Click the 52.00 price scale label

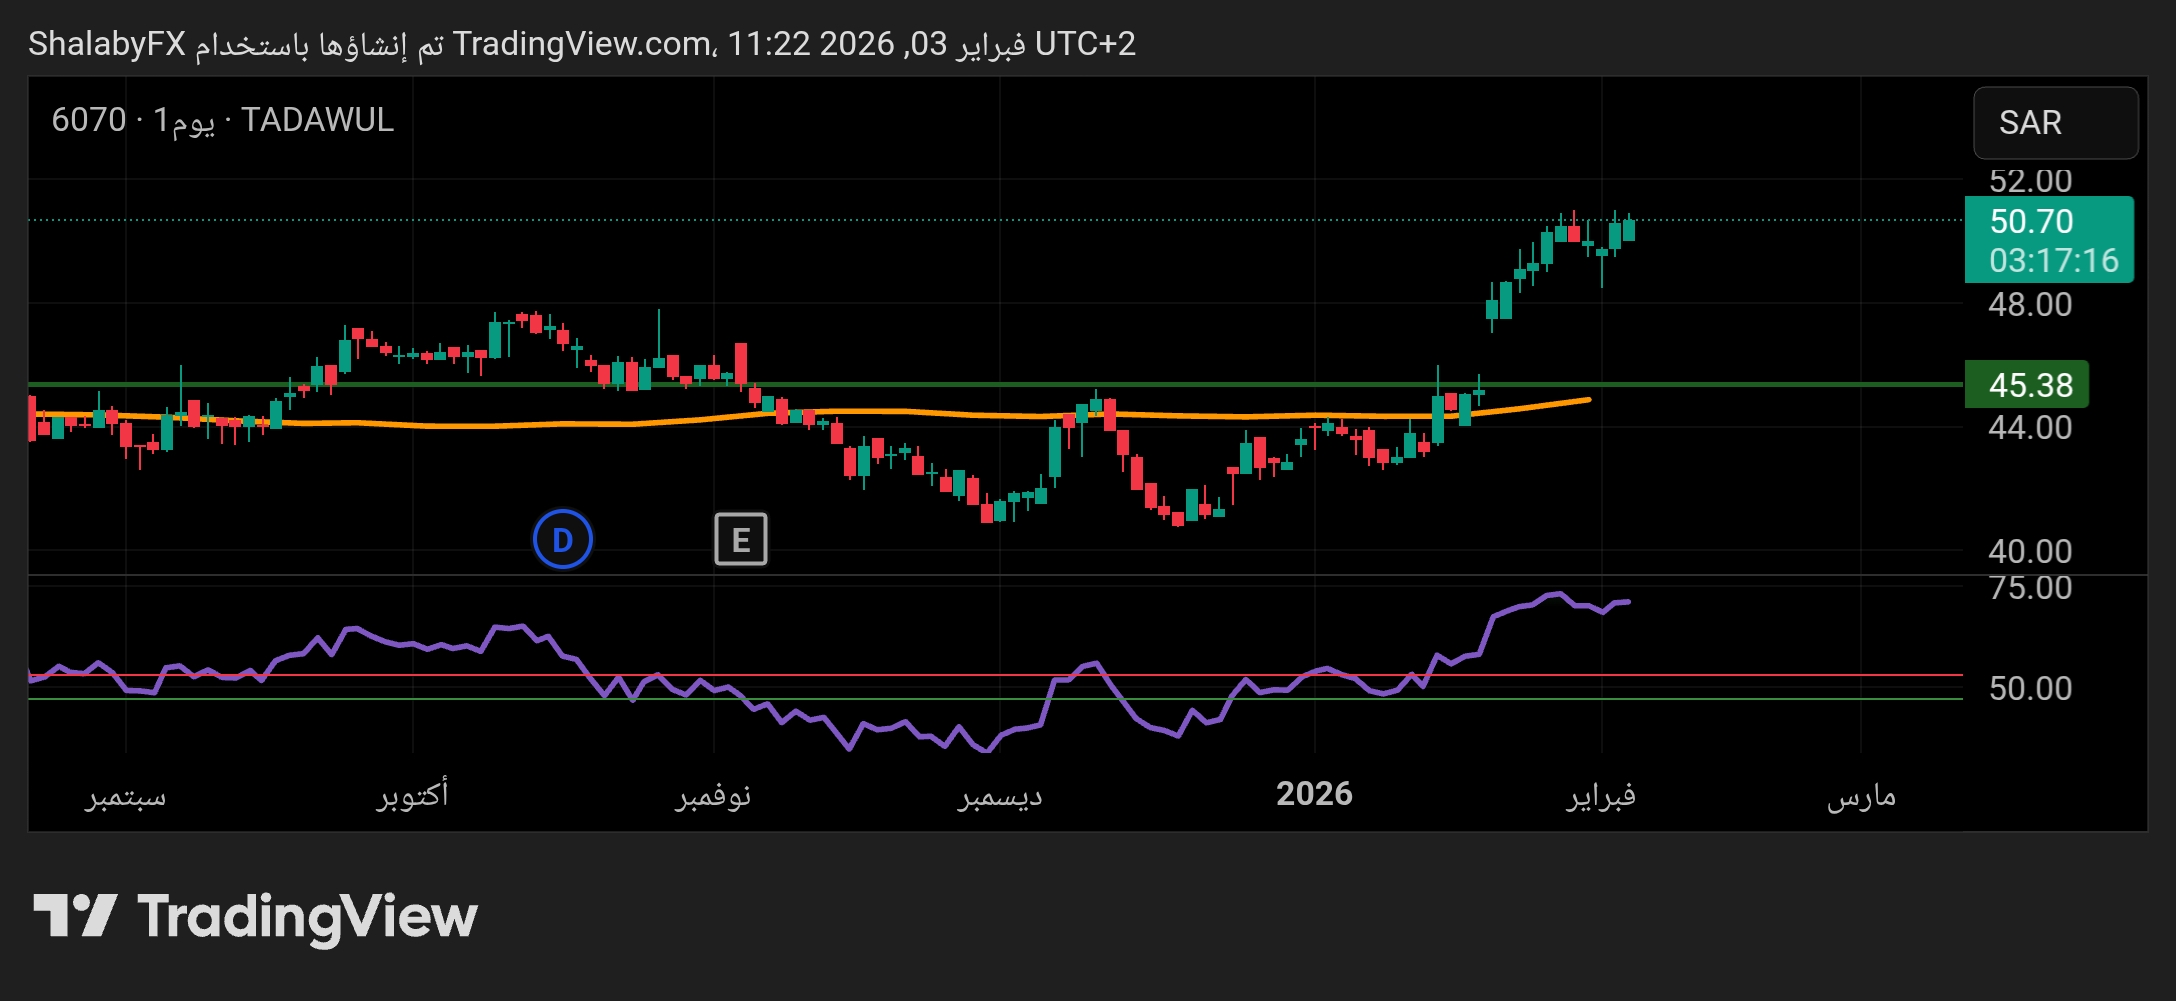[x=2030, y=181]
